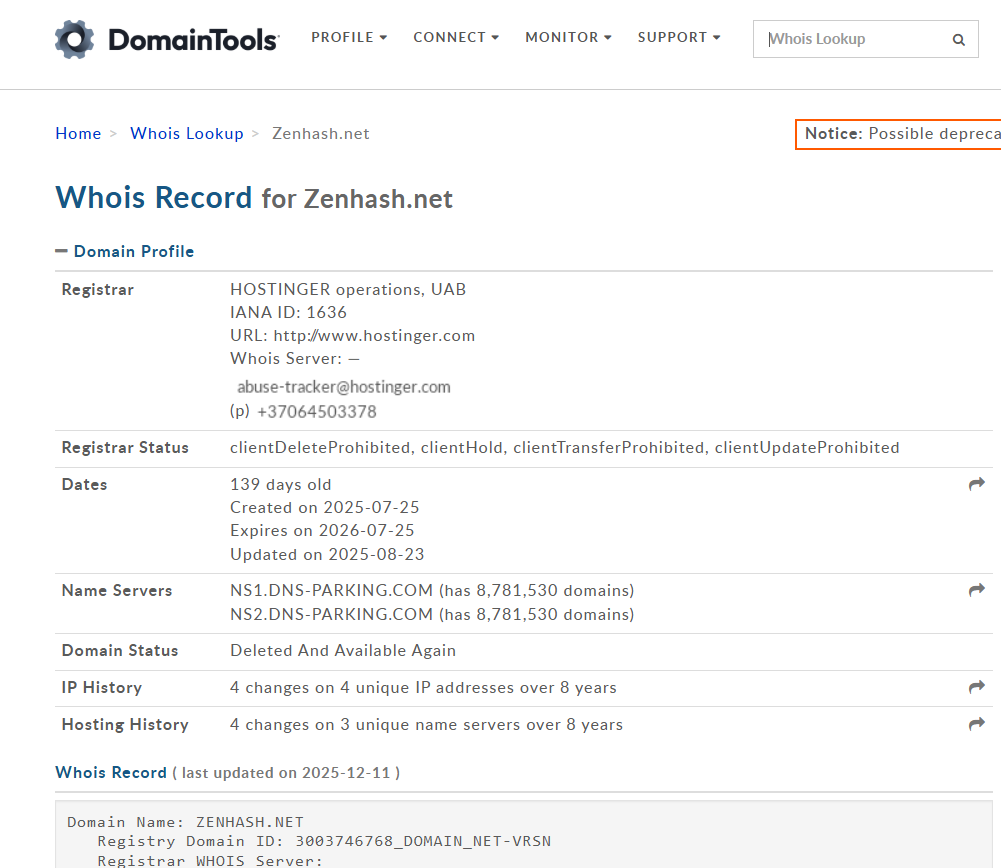Click the Zenhash.net breadcrumb item
The width and height of the screenshot is (1001, 868).
point(321,134)
